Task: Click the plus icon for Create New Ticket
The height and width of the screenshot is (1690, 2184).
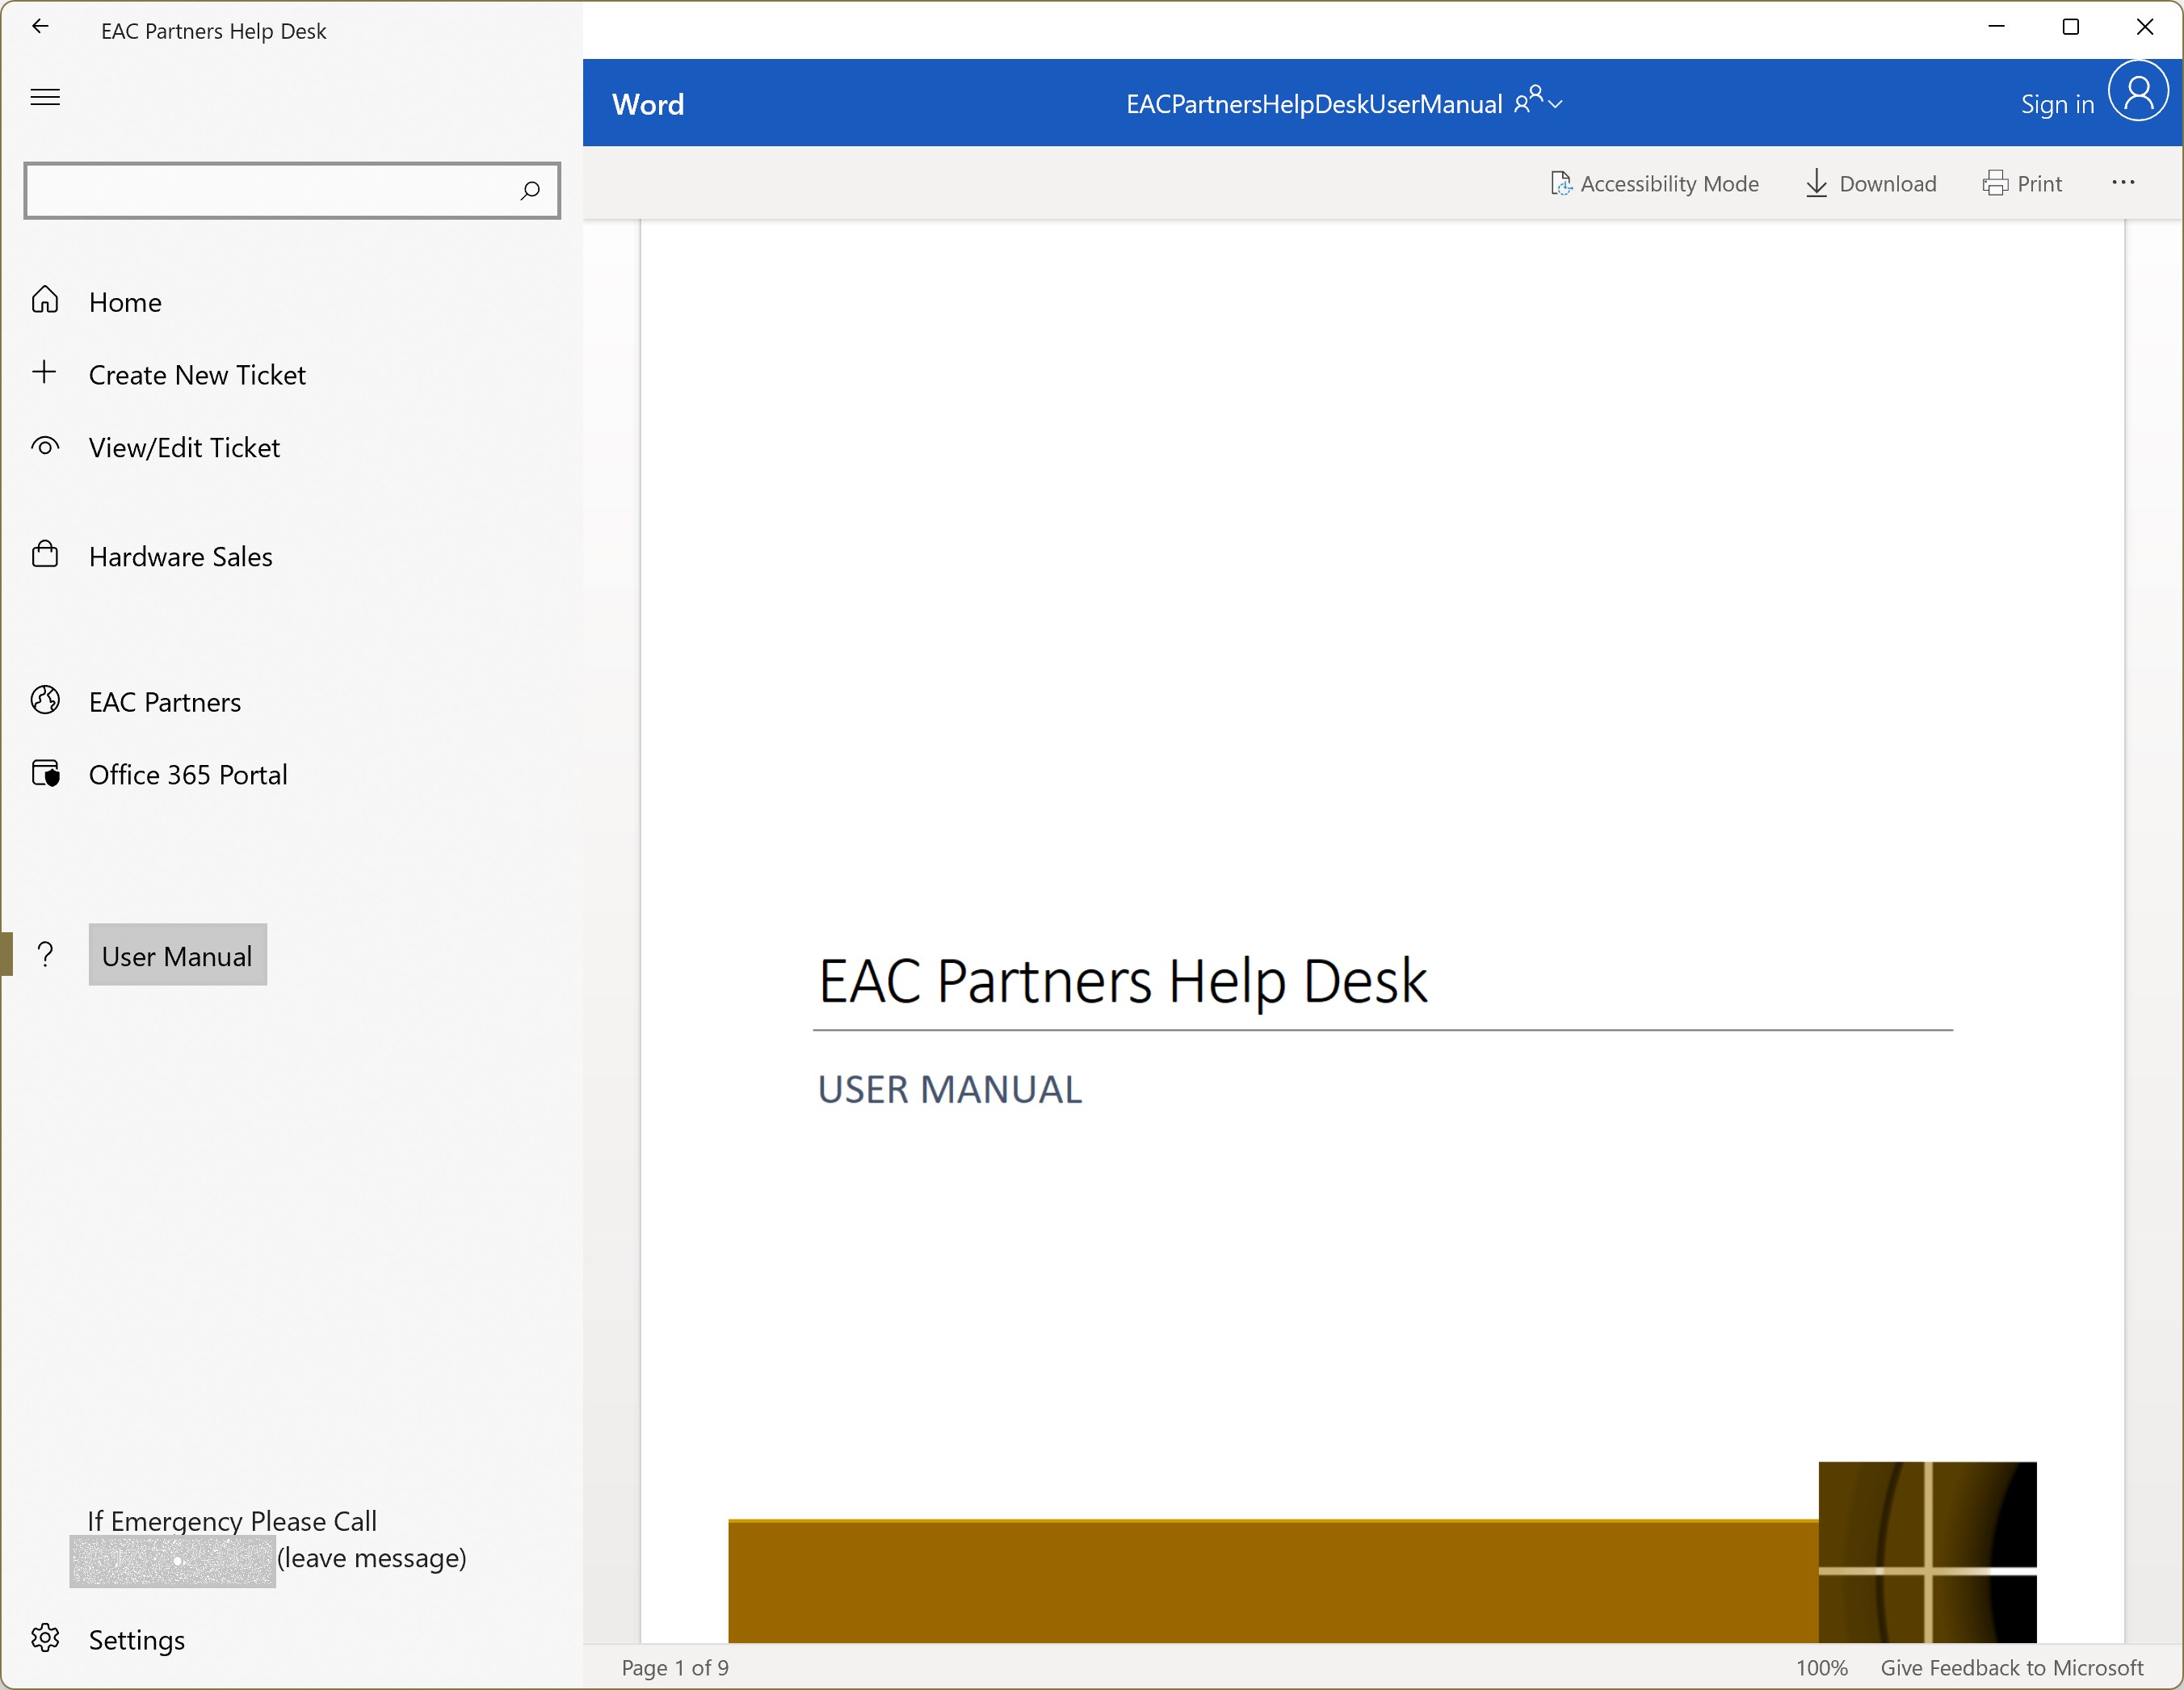Action: pos(44,372)
